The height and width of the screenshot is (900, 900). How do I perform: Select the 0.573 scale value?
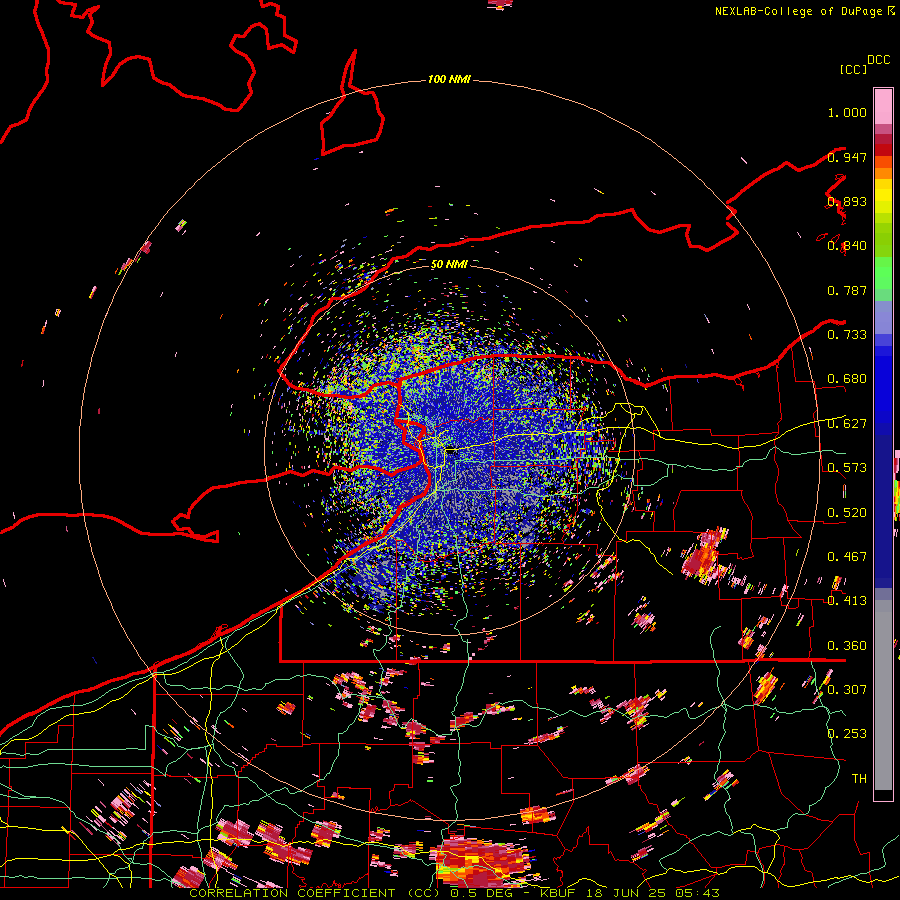click(x=847, y=468)
